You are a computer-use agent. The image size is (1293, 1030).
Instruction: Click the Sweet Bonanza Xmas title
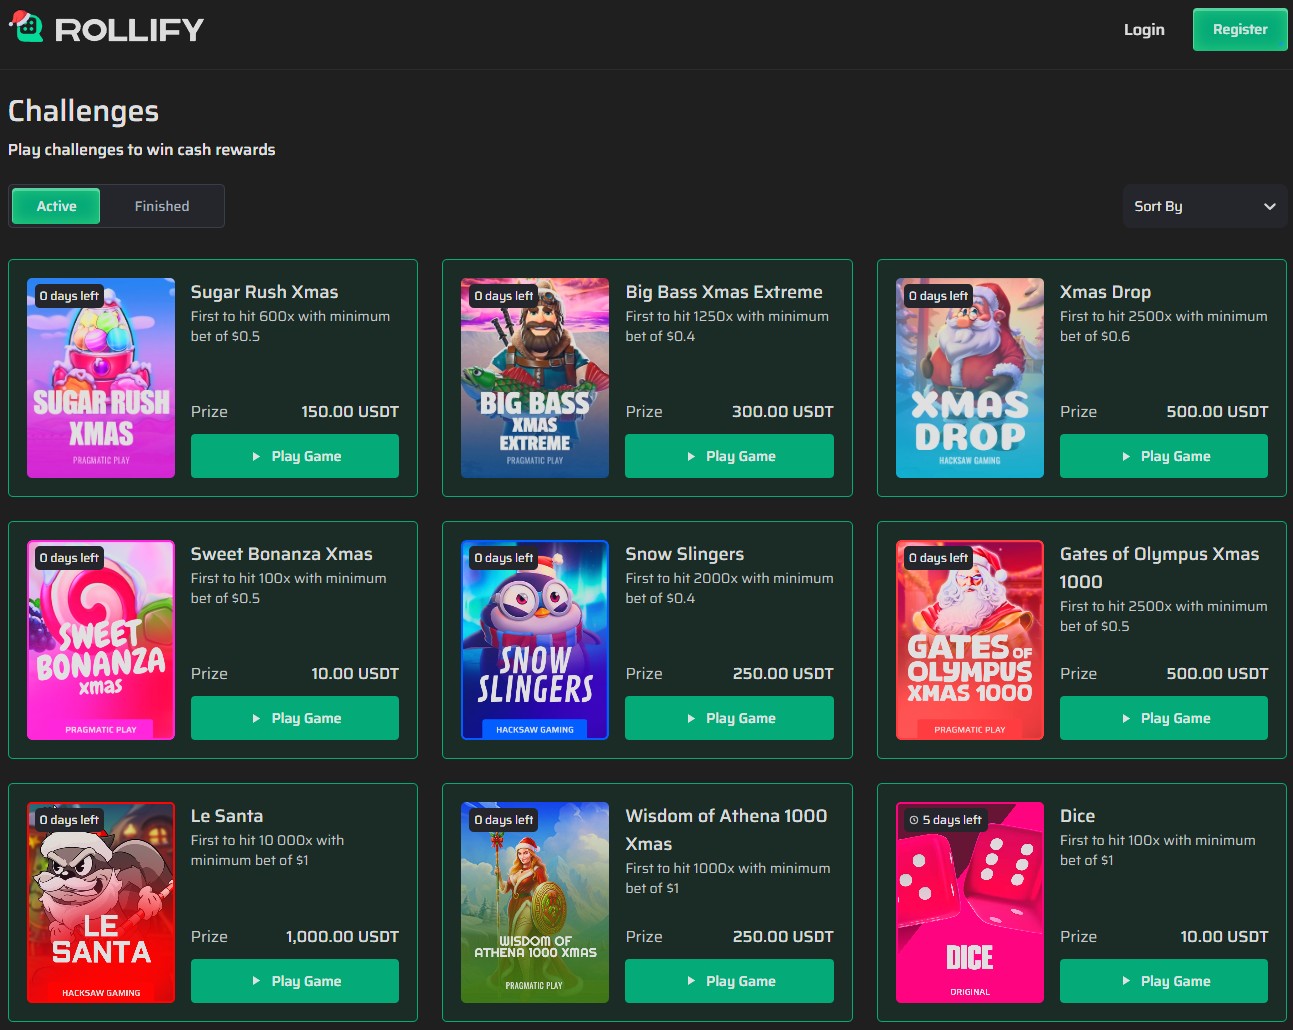click(x=281, y=554)
